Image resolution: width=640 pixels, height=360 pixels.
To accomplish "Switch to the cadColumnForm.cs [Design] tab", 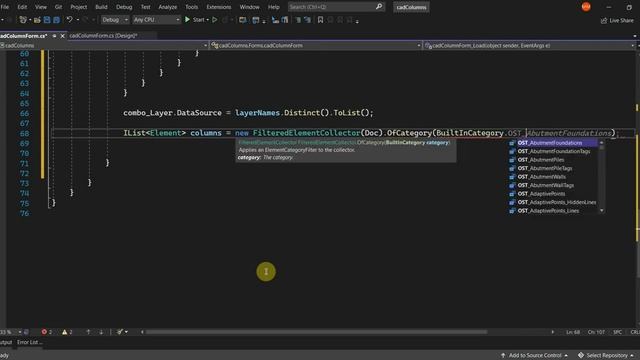I will coord(103,36).
